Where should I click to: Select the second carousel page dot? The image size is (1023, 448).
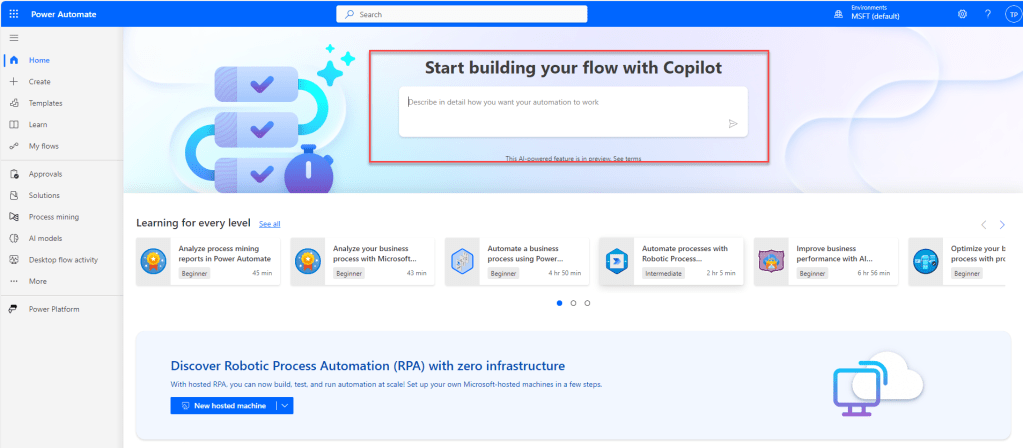click(573, 302)
